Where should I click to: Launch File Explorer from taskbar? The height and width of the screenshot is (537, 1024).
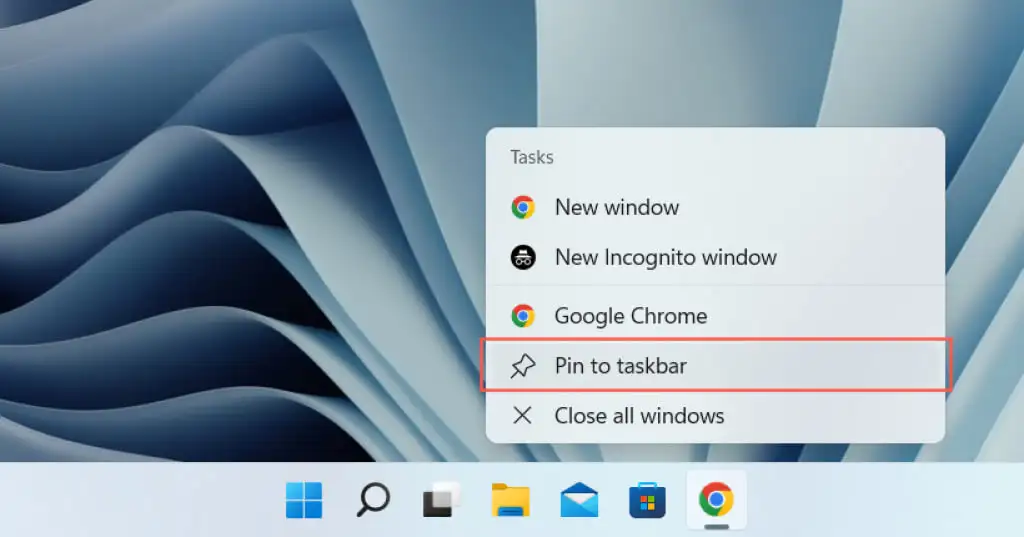coord(510,500)
